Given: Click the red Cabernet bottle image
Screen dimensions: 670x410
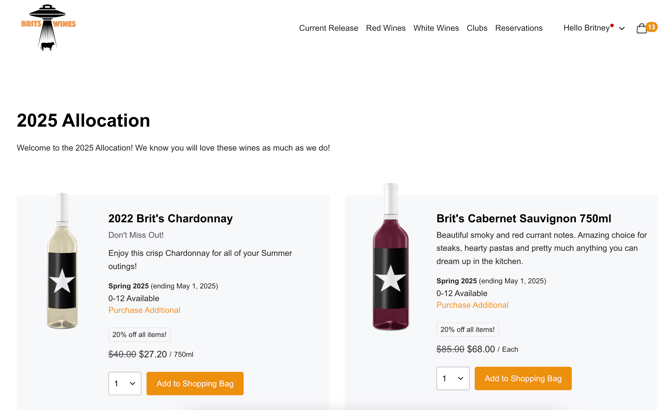Looking at the screenshot, I should click(x=390, y=257).
